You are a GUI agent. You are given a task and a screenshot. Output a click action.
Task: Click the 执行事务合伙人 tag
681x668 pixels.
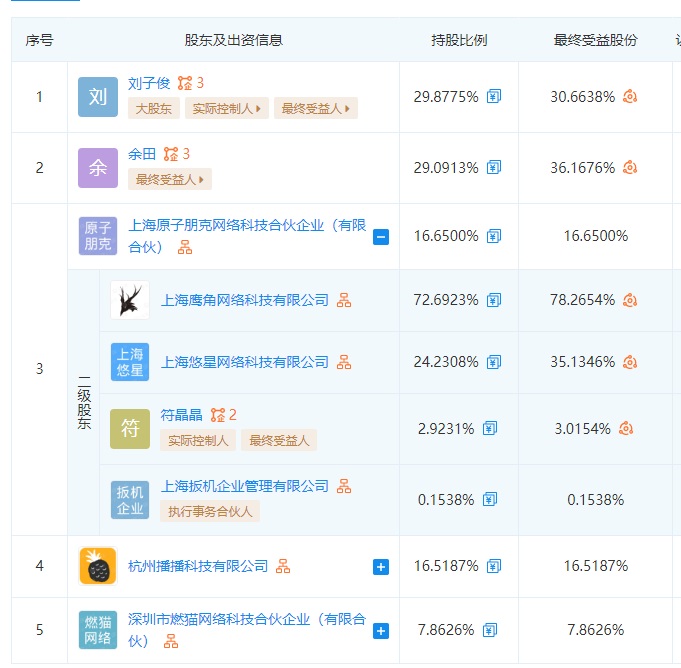click(x=210, y=511)
